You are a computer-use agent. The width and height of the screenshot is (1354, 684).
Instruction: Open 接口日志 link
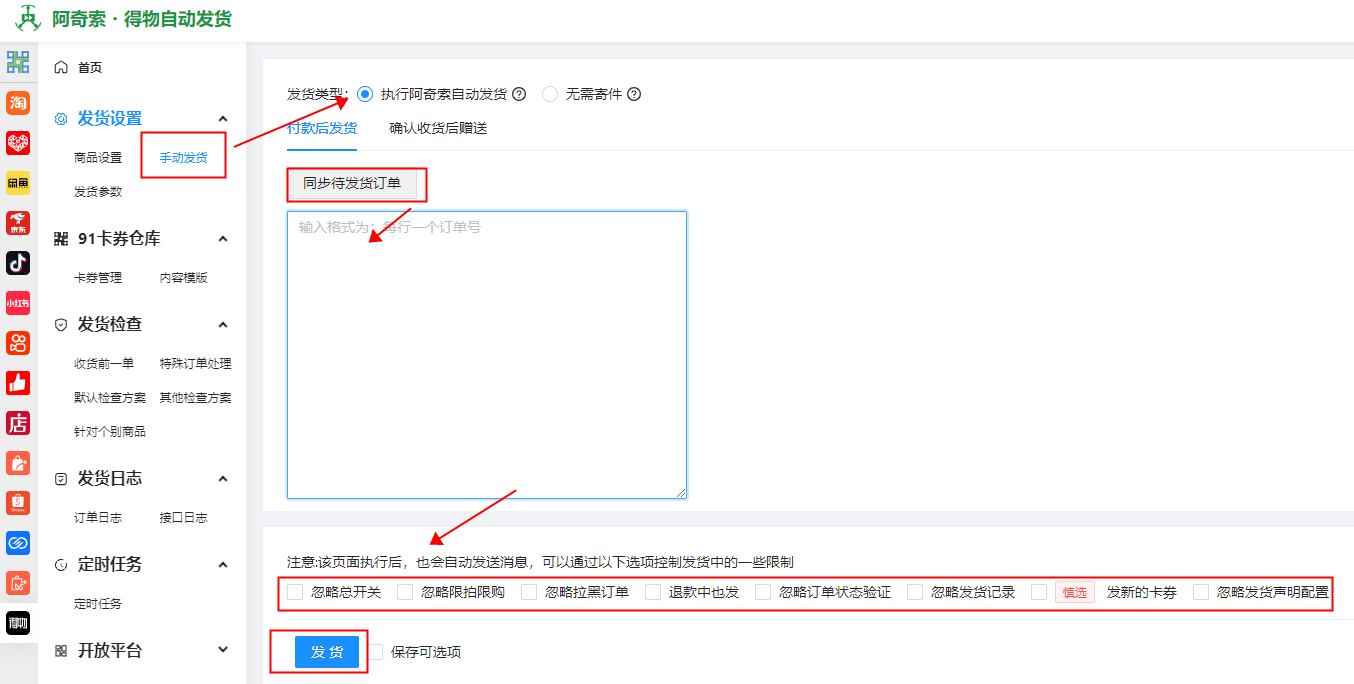(184, 518)
